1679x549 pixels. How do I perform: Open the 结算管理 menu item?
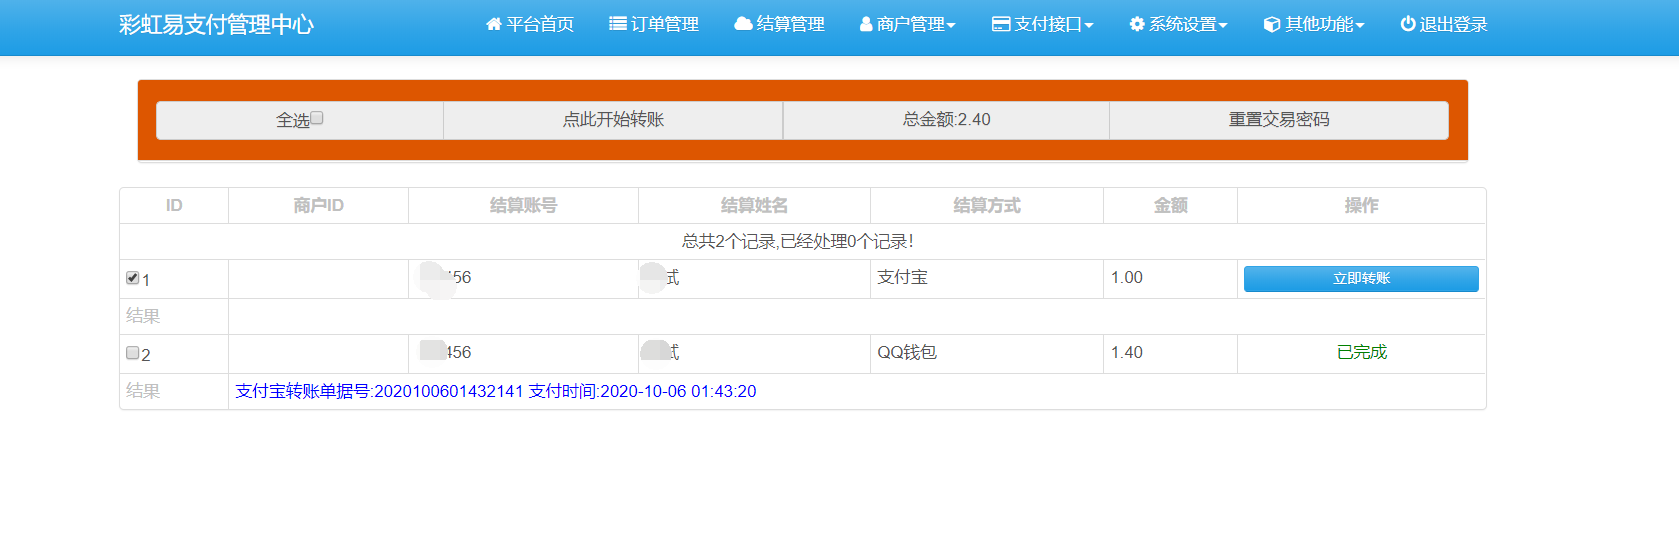click(780, 24)
